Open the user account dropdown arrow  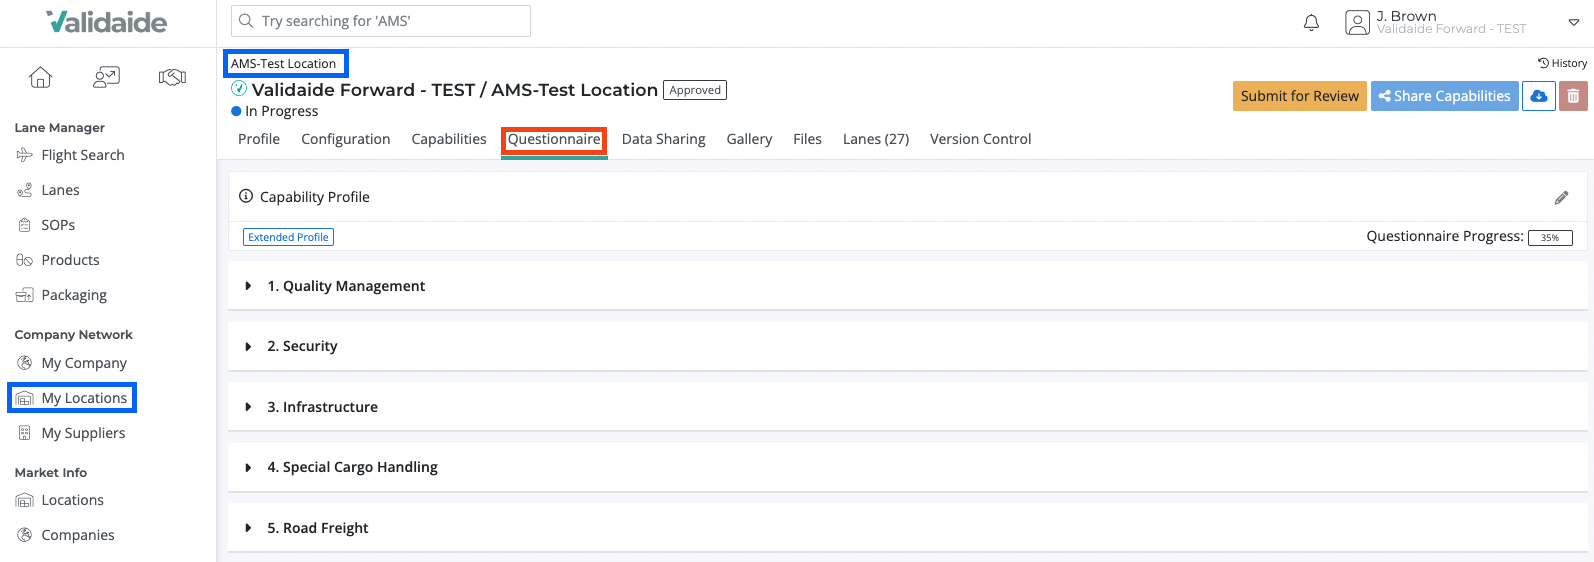point(1573,22)
